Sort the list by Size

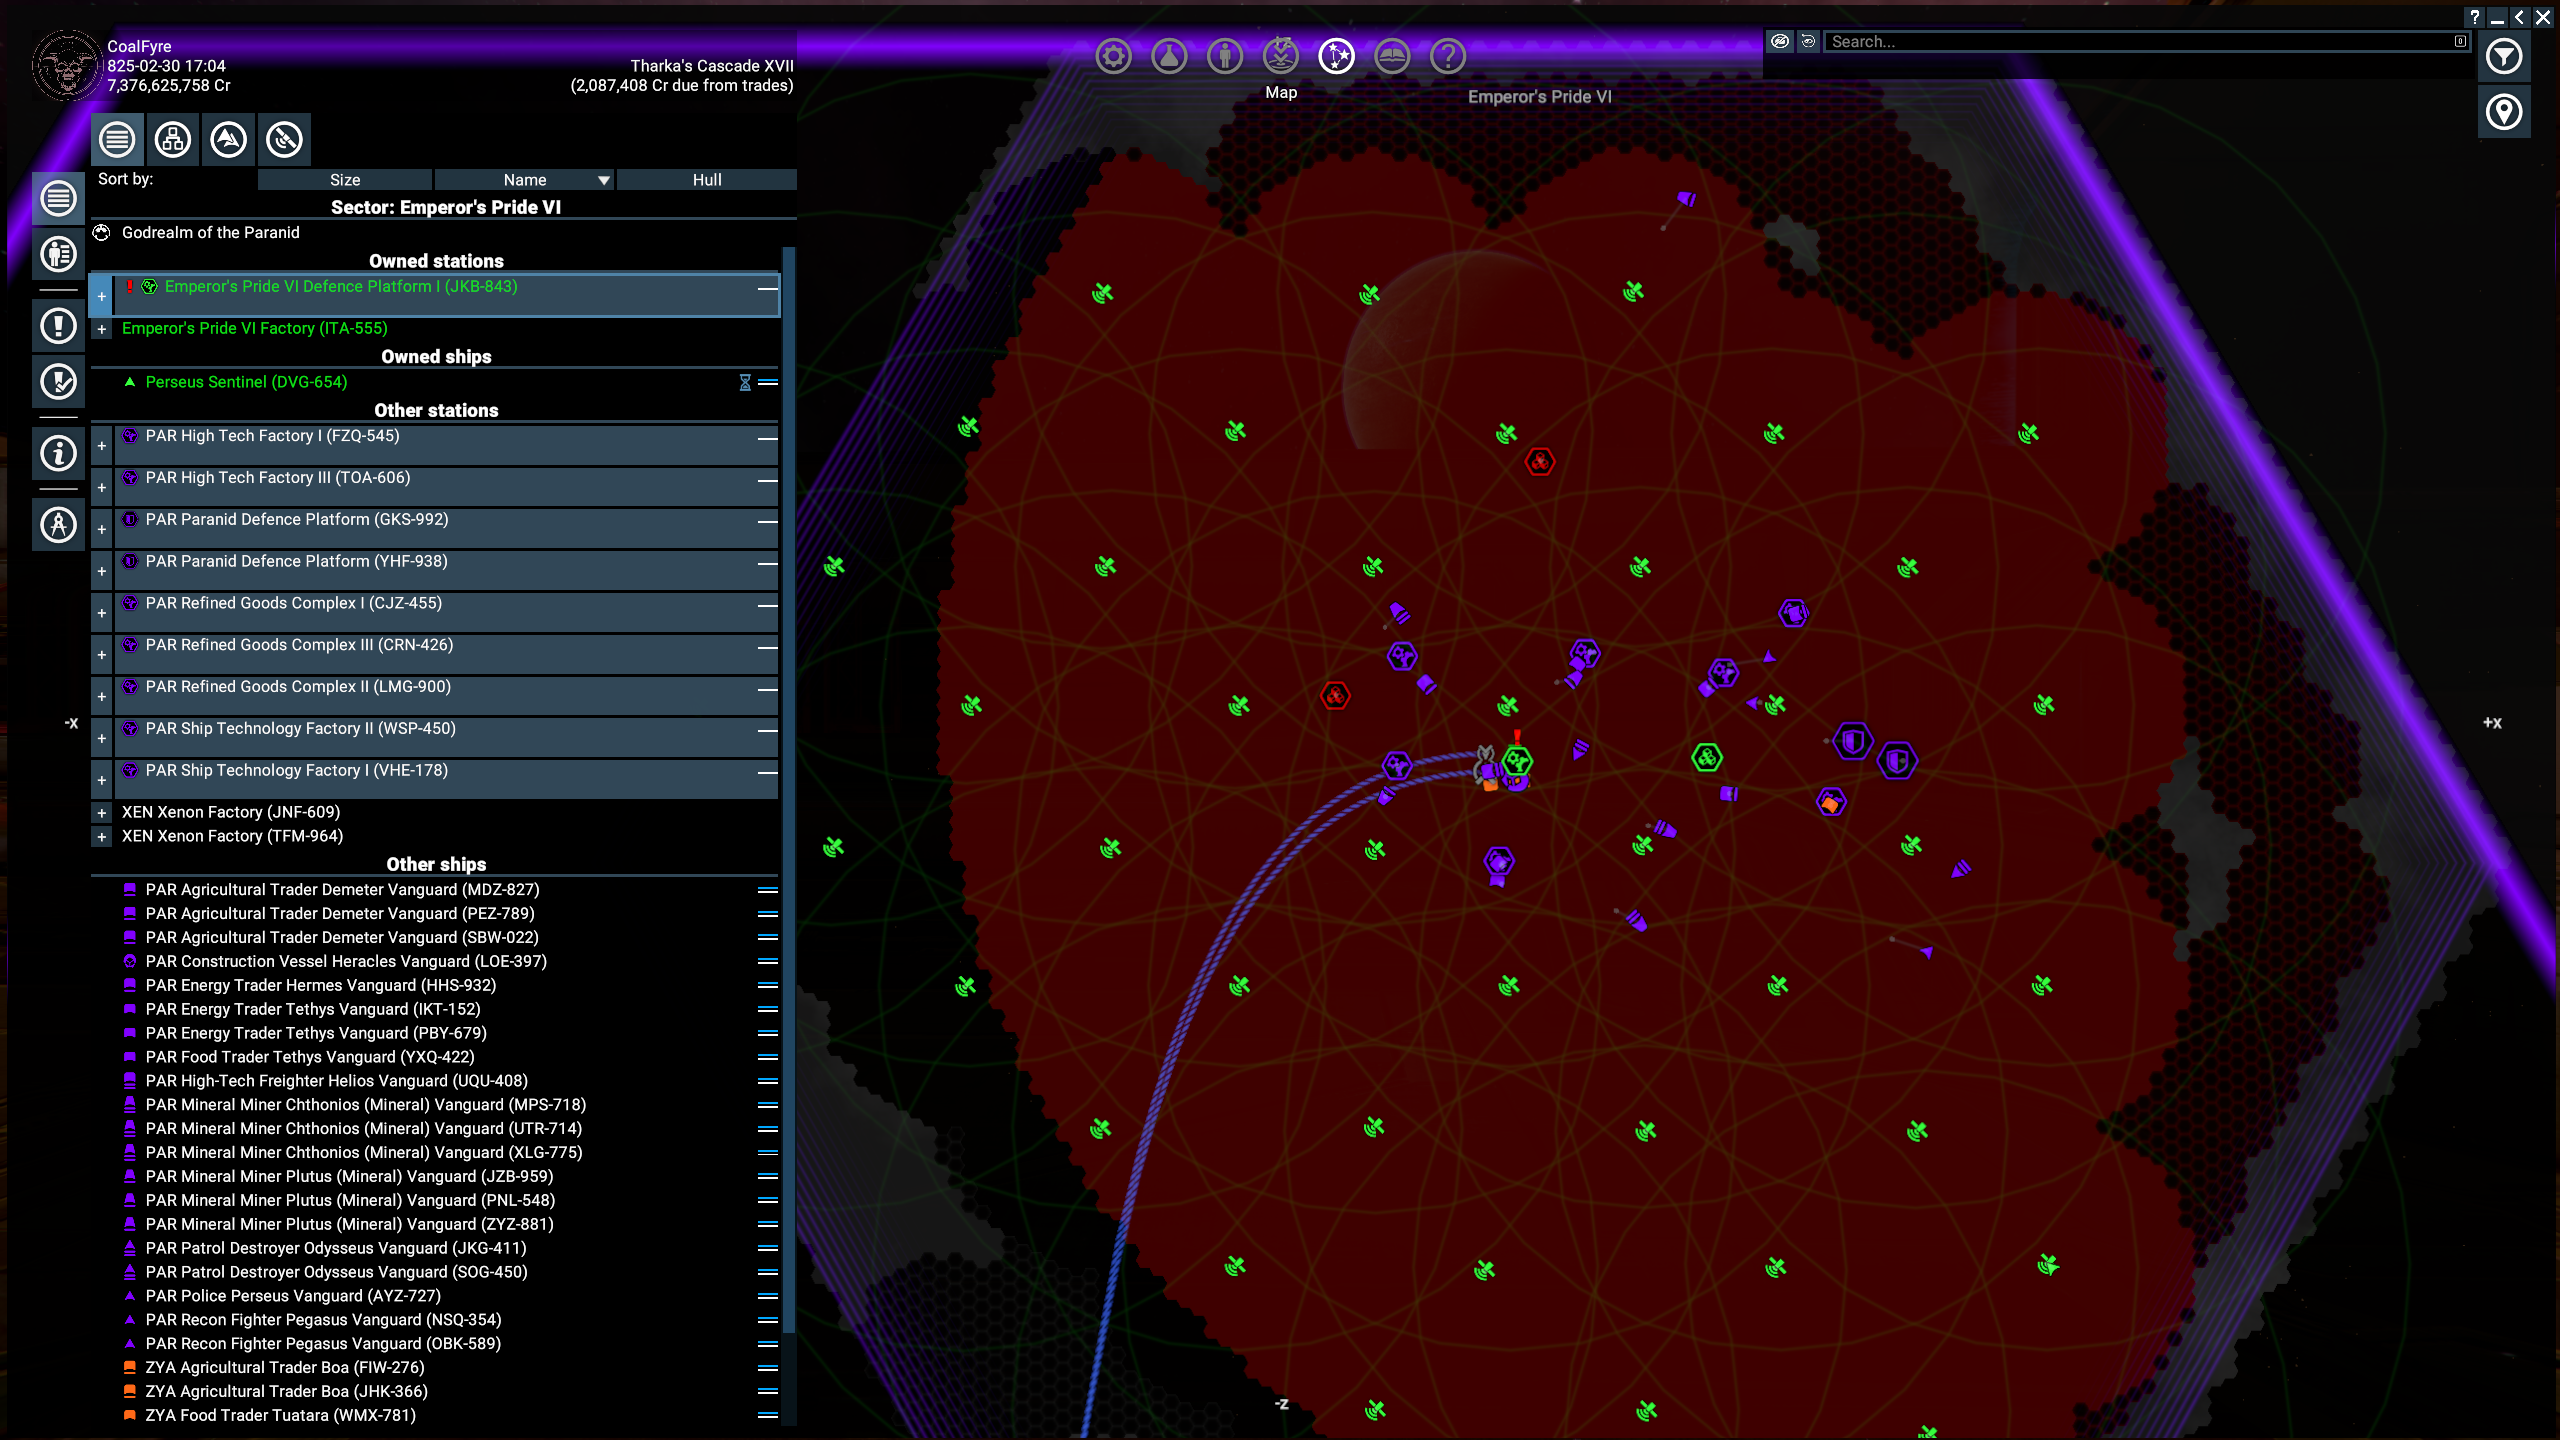(x=345, y=180)
